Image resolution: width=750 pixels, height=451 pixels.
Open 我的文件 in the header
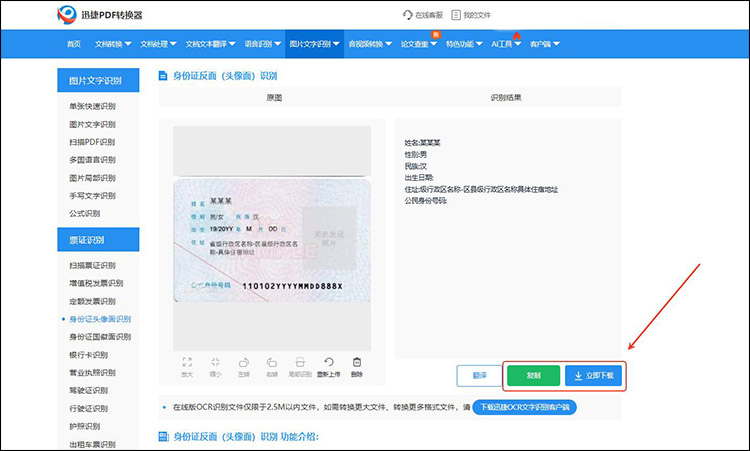(x=471, y=15)
